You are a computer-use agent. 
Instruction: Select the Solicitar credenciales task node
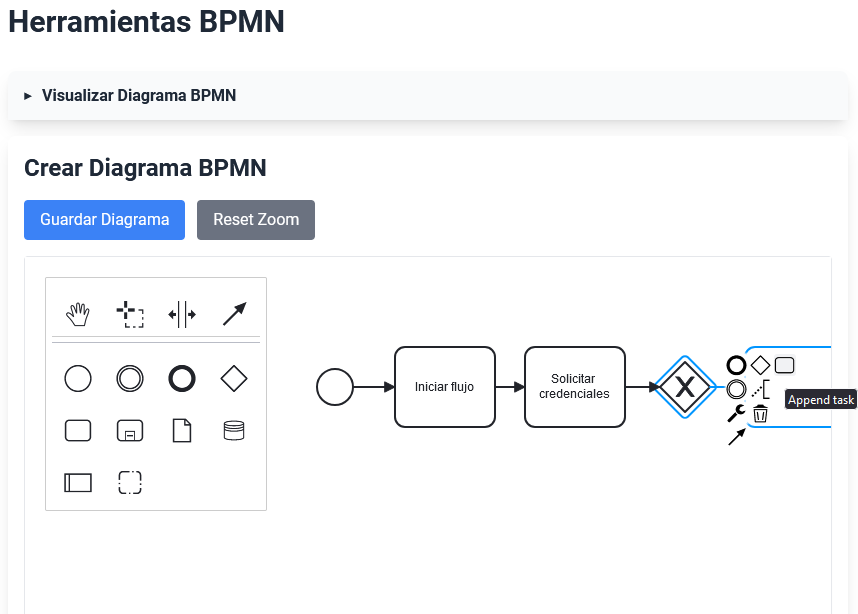pyautogui.click(x=574, y=387)
